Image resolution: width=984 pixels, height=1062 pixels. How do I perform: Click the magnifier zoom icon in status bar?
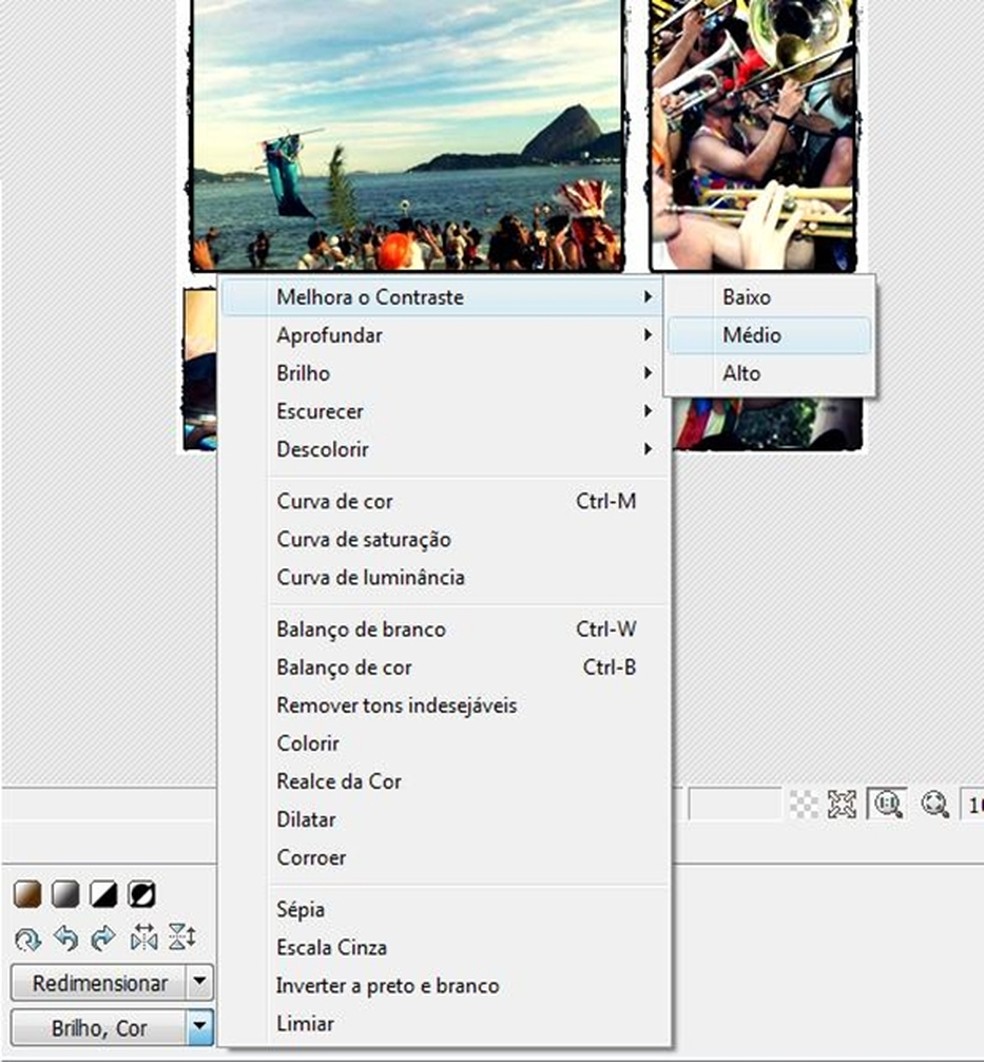[935, 805]
